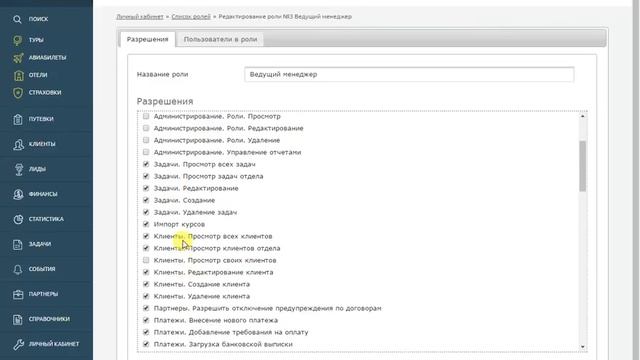Uncheck Клиенты. Просмотр клиентов отдела
The image size is (640, 360).
pos(146,248)
